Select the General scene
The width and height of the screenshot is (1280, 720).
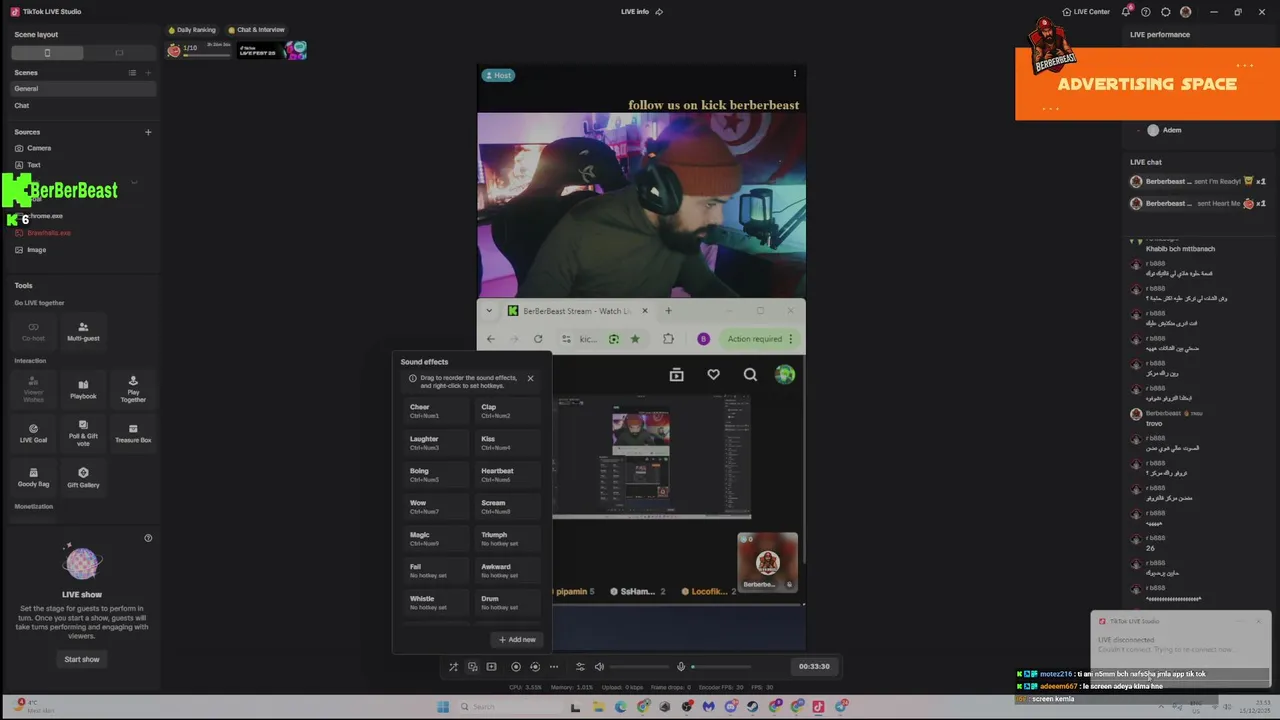(x=84, y=89)
